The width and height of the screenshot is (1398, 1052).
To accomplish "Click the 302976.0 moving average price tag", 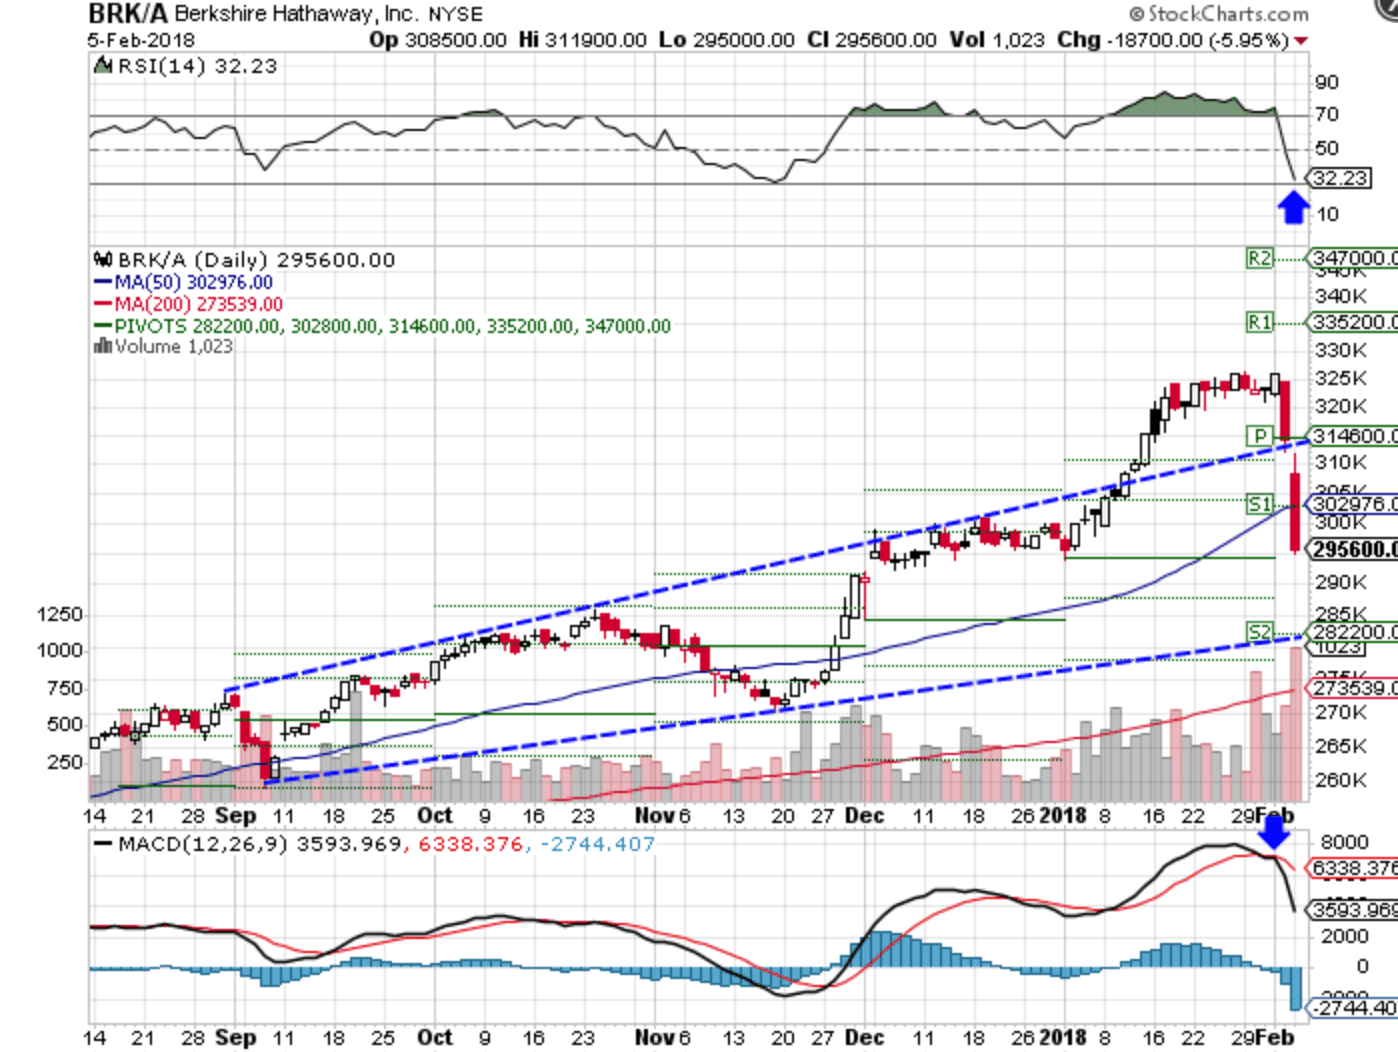I will tap(1353, 503).
